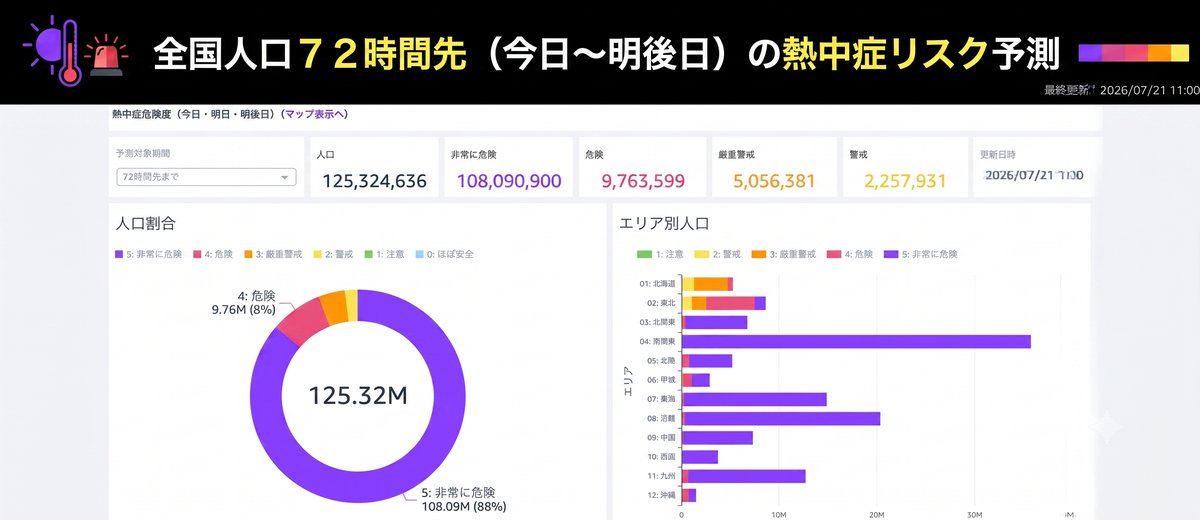This screenshot has width=1200, height=520.
Task: Toggle 1: 注意 in the エリア別人口 legend
Action: [661, 254]
